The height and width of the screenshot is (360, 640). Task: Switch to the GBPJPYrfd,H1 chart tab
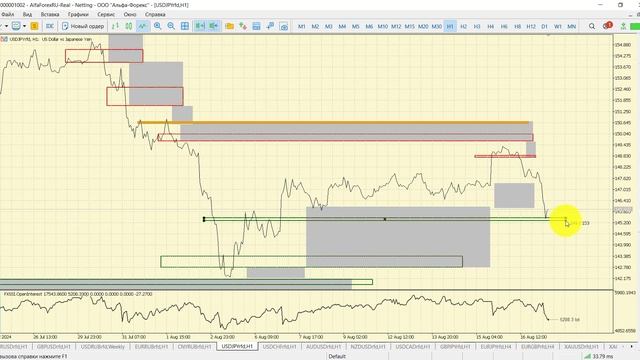[x=455, y=347]
